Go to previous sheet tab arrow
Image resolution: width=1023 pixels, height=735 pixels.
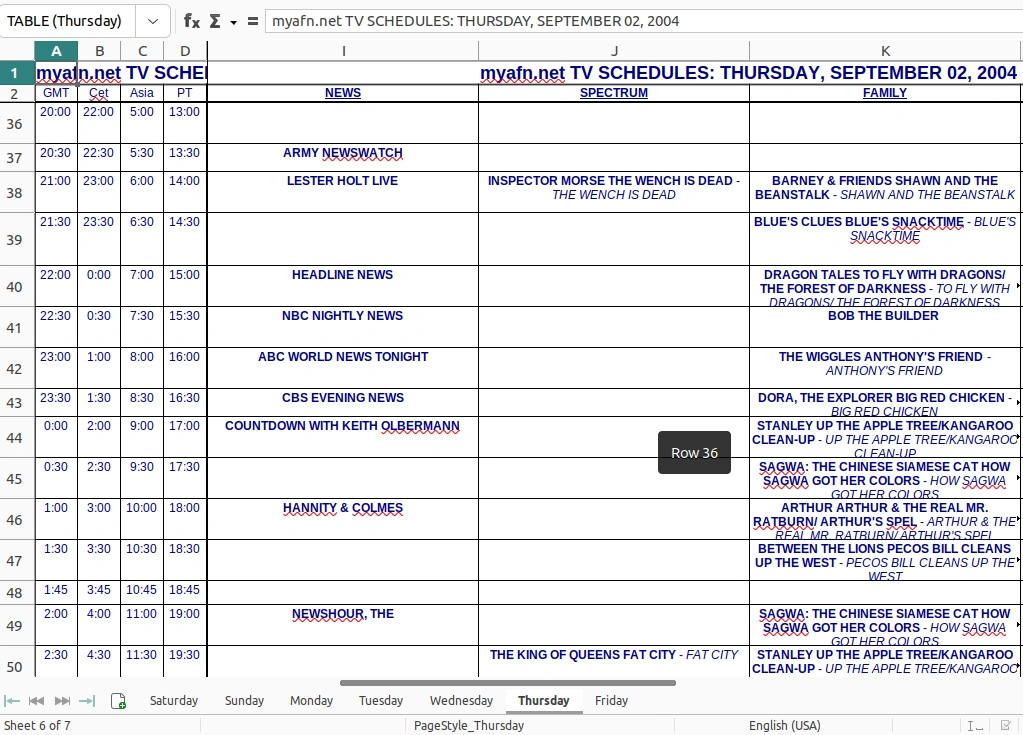pos(37,700)
